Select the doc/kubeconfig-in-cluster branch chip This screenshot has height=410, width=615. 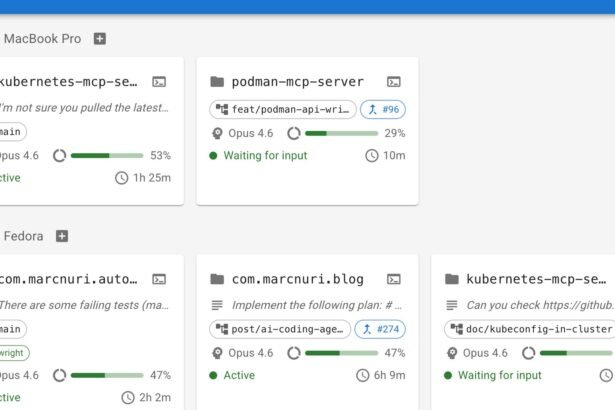[x=529, y=329]
